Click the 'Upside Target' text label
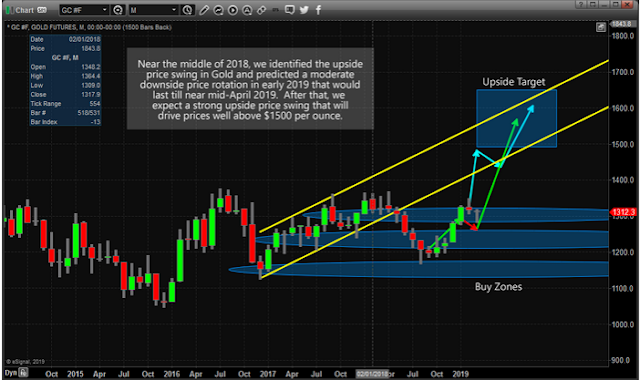The width and height of the screenshot is (640, 380). pos(514,82)
